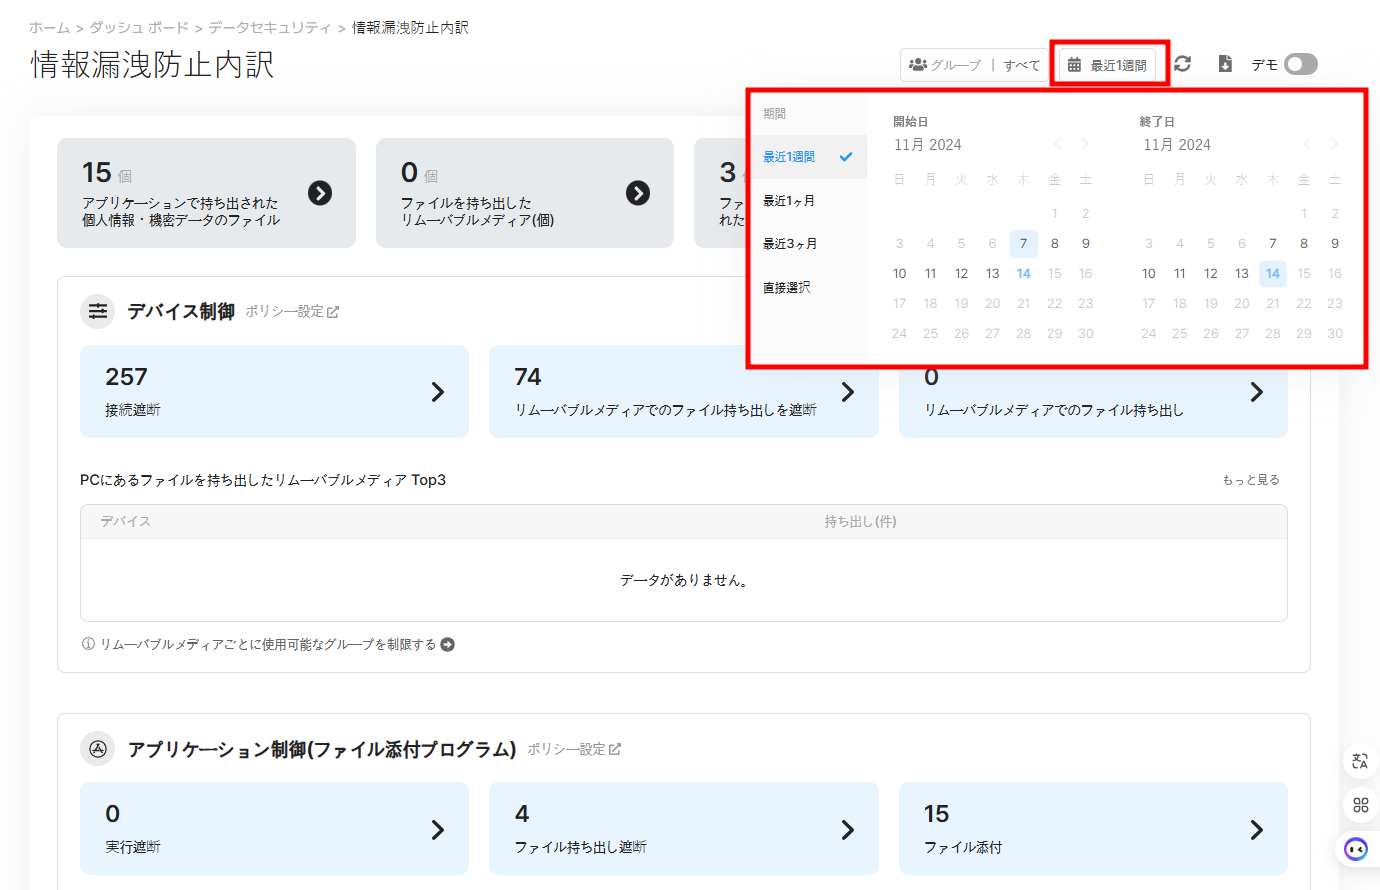This screenshot has height=890, width=1380.
Task: Select day 12 in the start date calendar
Action: [961, 274]
